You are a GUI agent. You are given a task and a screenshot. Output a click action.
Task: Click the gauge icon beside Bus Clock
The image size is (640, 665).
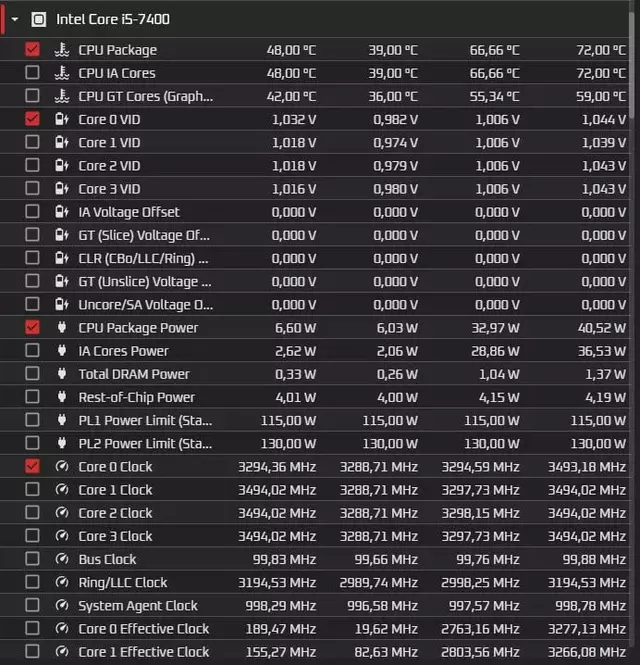[x=62, y=559]
